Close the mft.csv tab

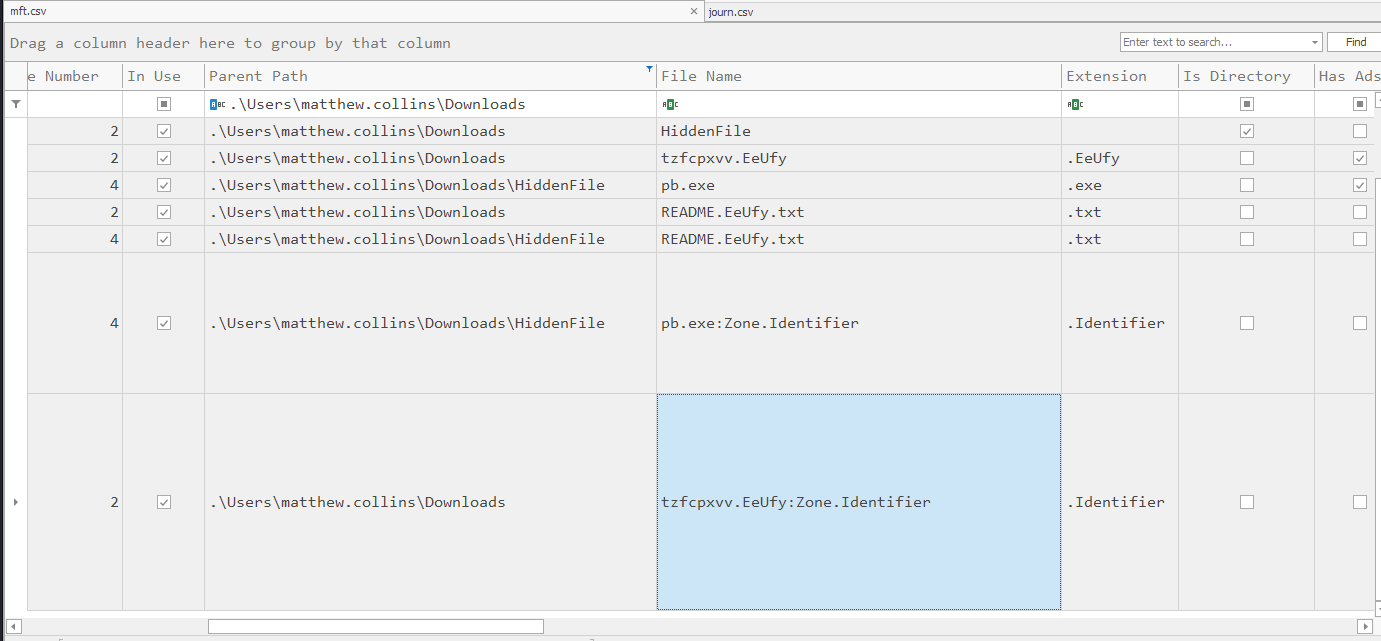(x=694, y=12)
